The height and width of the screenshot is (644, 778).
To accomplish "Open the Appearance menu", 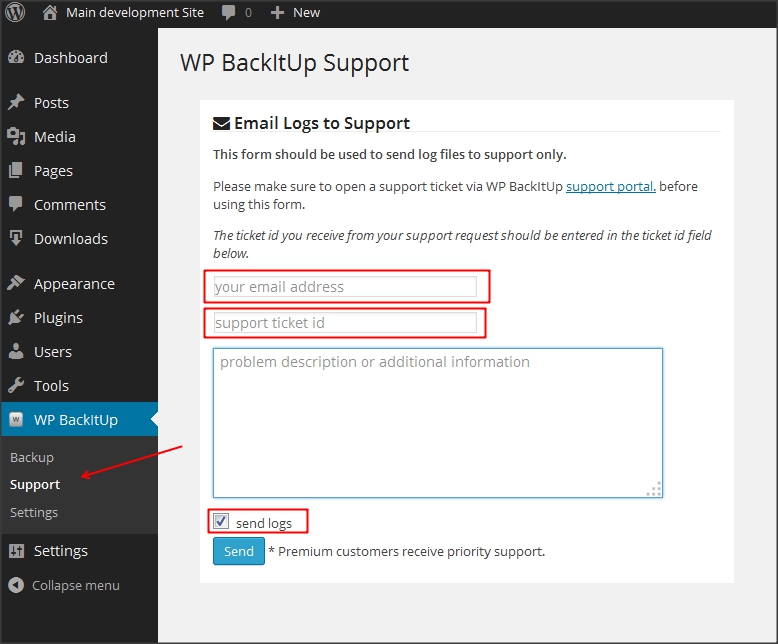I will click(x=74, y=284).
